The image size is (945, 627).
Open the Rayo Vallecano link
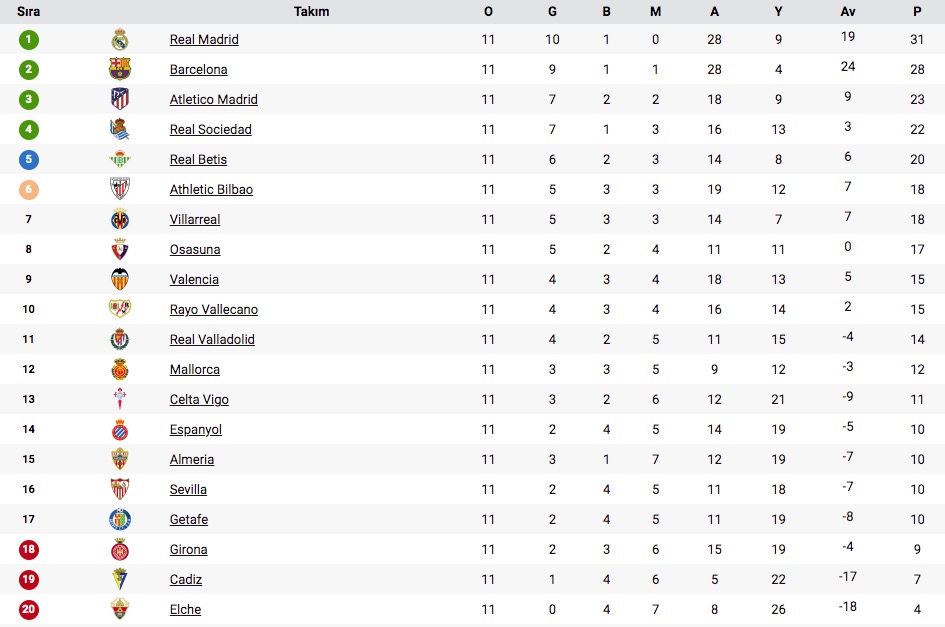pyautogui.click(x=213, y=309)
